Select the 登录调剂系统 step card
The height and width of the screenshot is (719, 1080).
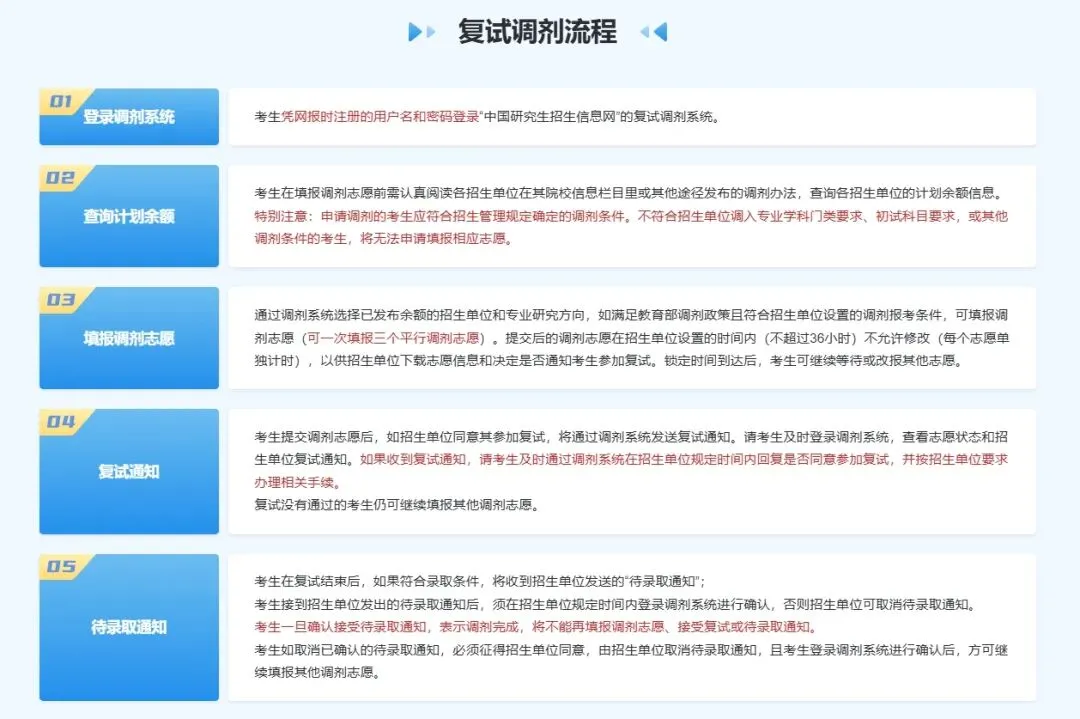129,116
